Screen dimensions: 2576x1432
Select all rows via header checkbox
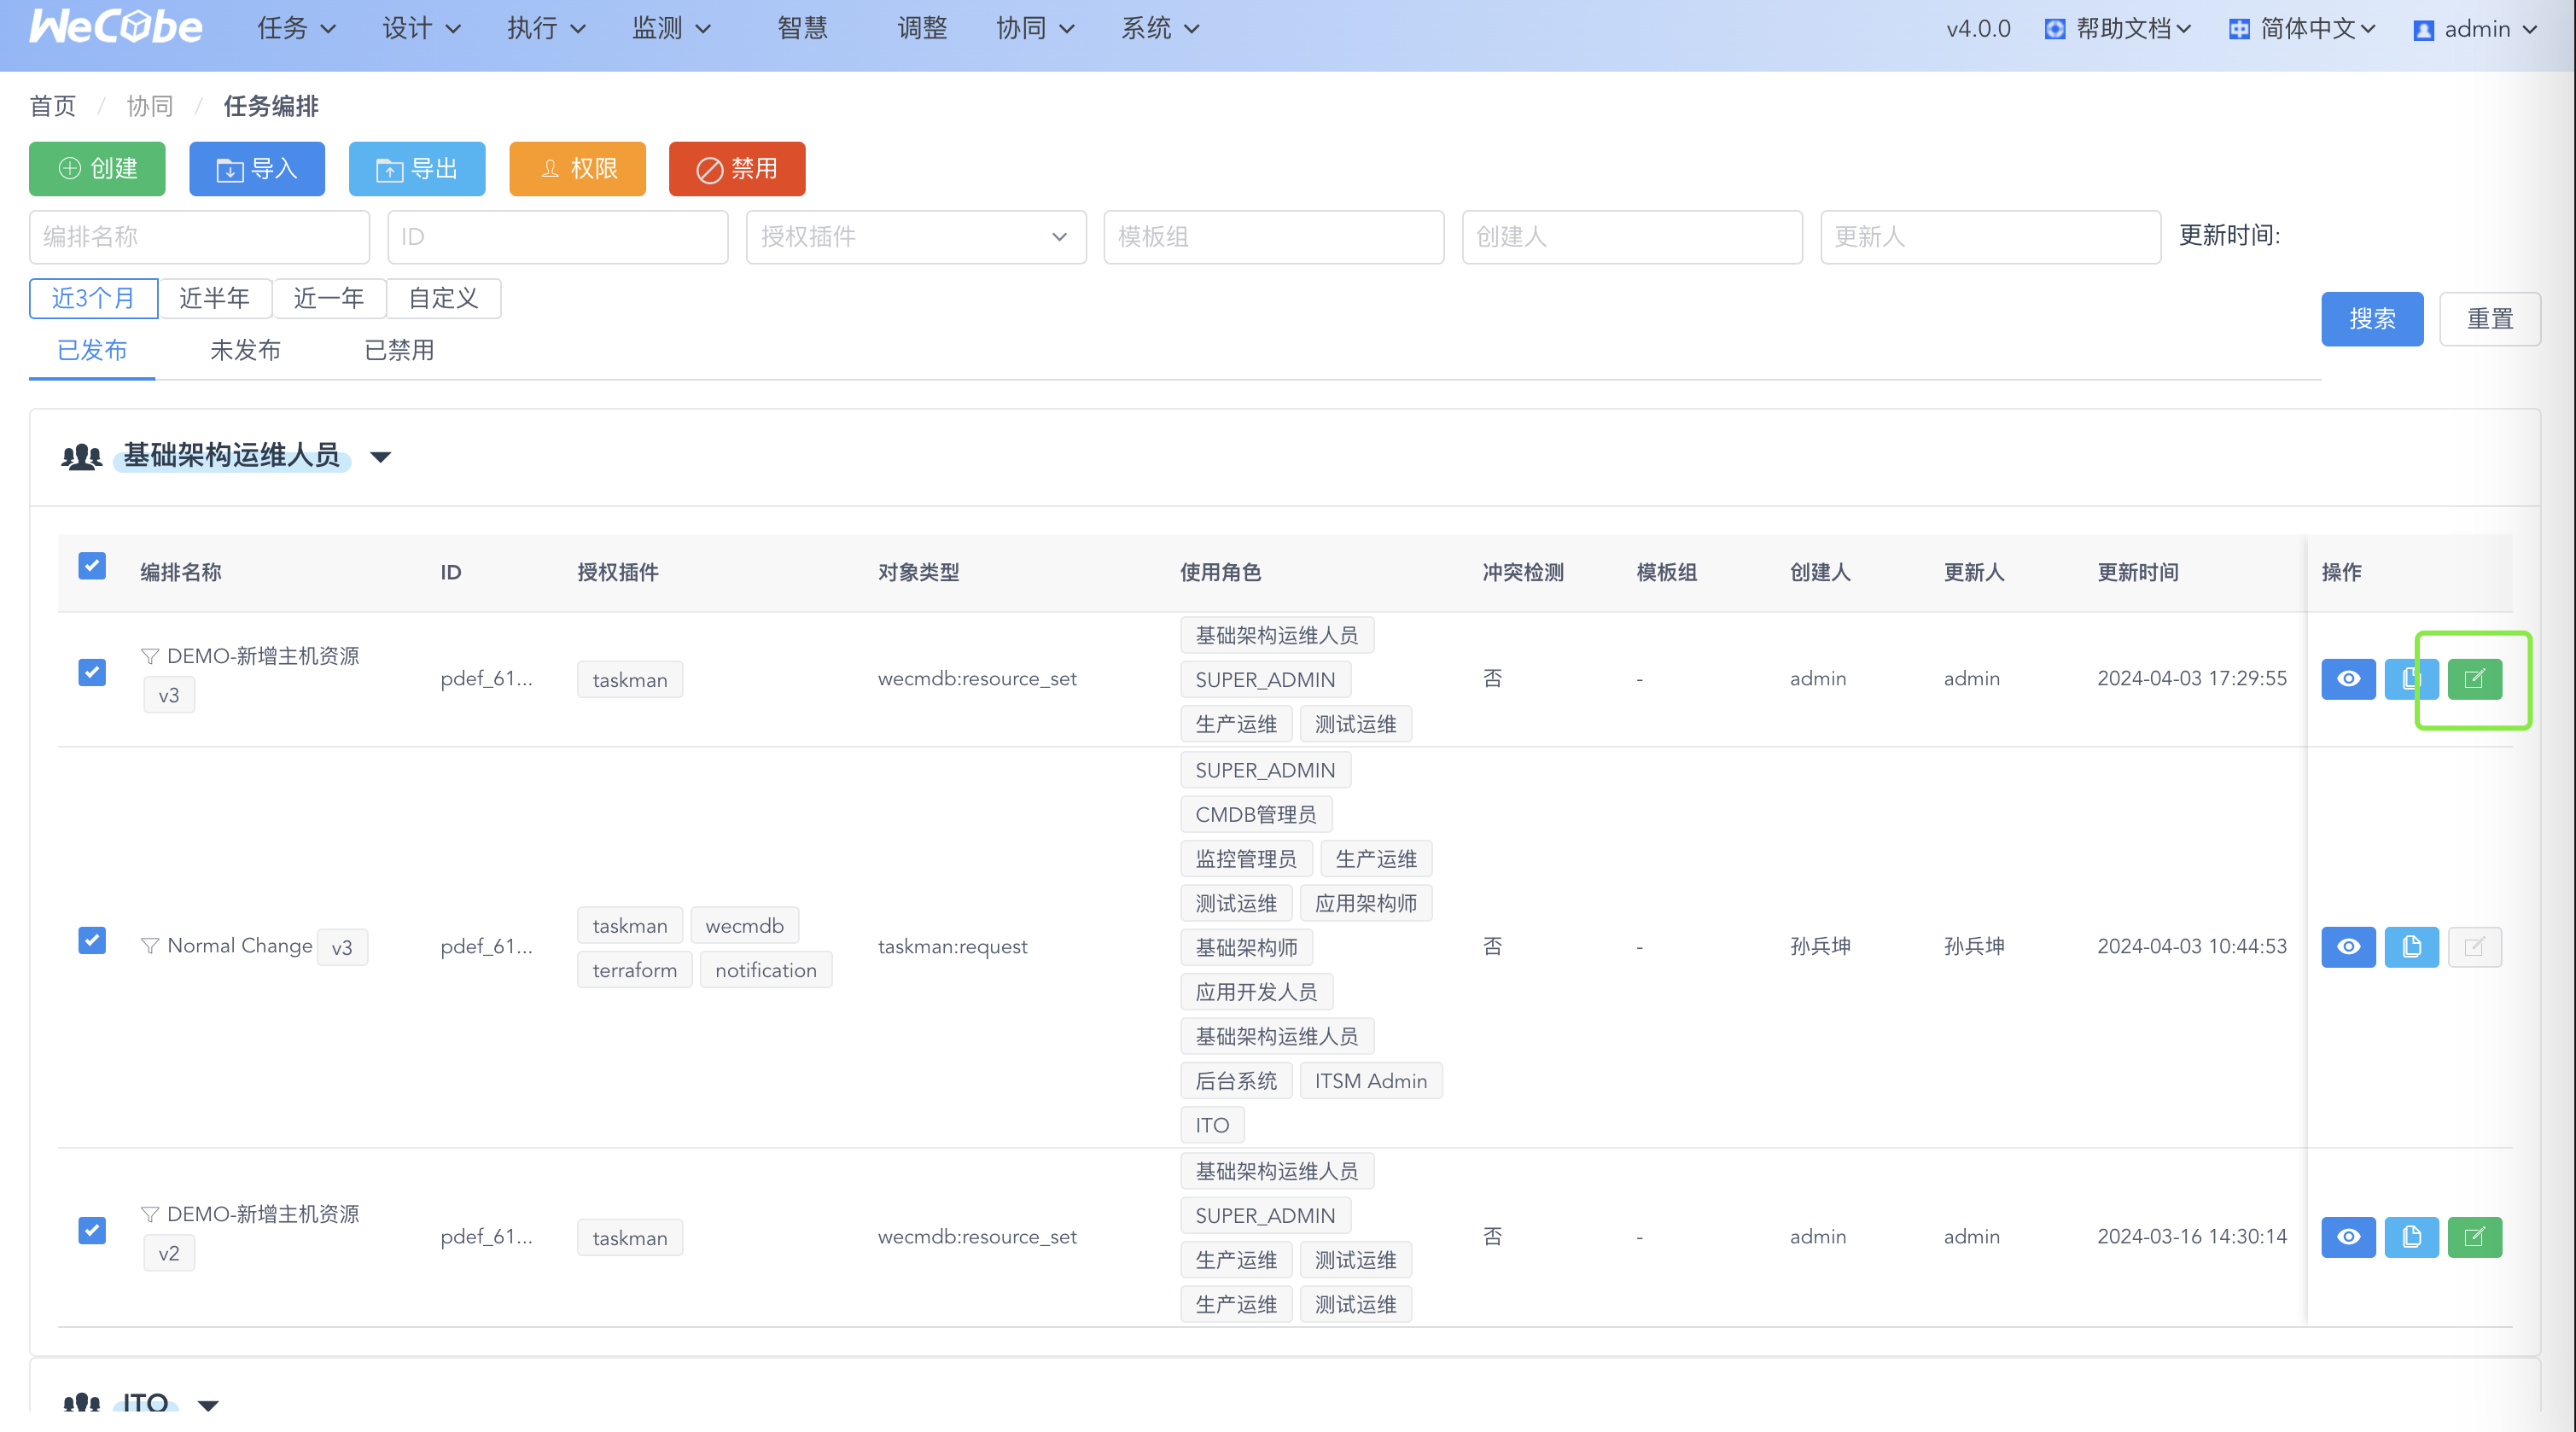92,566
